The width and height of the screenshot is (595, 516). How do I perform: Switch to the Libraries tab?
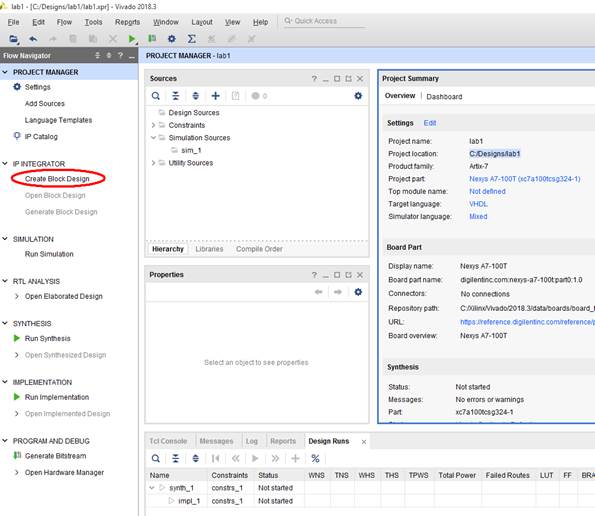pos(209,249)
